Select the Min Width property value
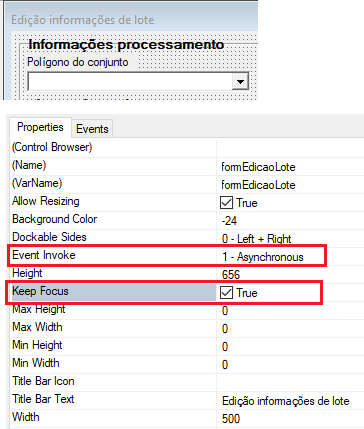The height and width of the screenshot is (429, 364). 291,365
